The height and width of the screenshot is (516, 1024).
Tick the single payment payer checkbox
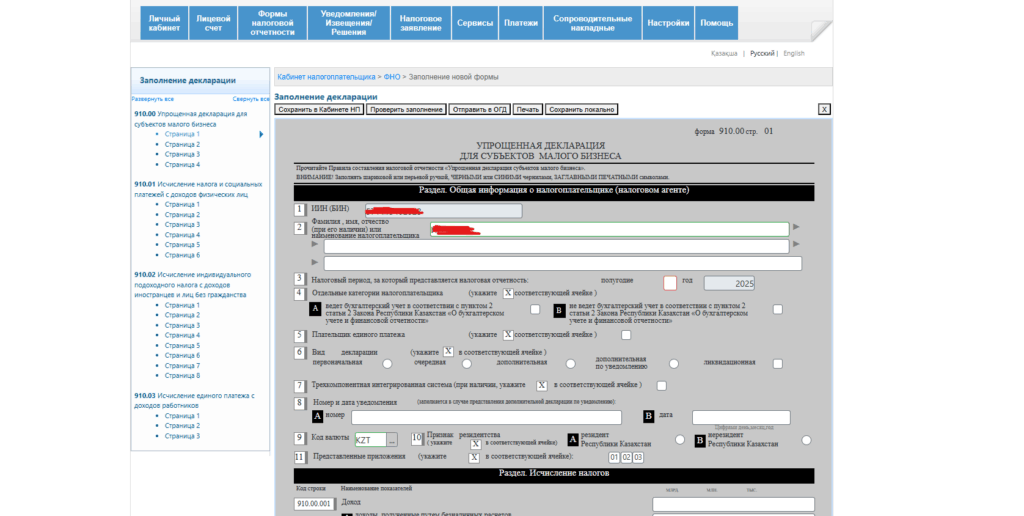(x=626, y=335)
